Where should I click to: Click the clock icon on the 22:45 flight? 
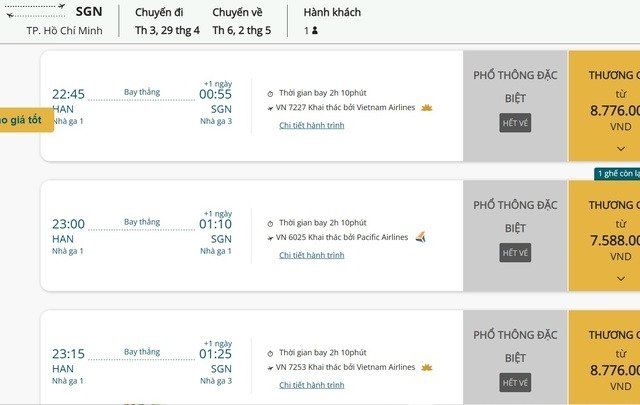pyautogui.click(x=270, y=93)
